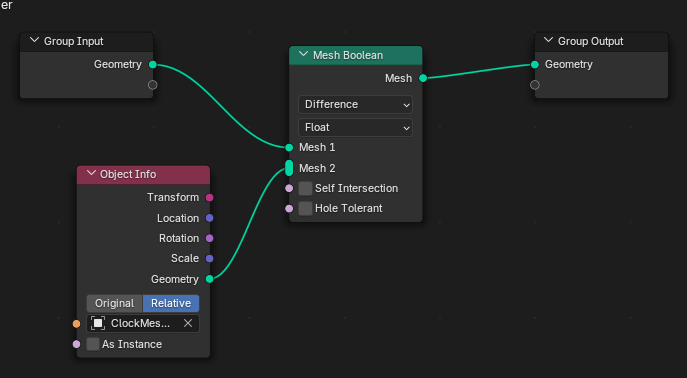Collapse the Object Info node
This screenshot has width=687, height=378.
tap(91, 173)
